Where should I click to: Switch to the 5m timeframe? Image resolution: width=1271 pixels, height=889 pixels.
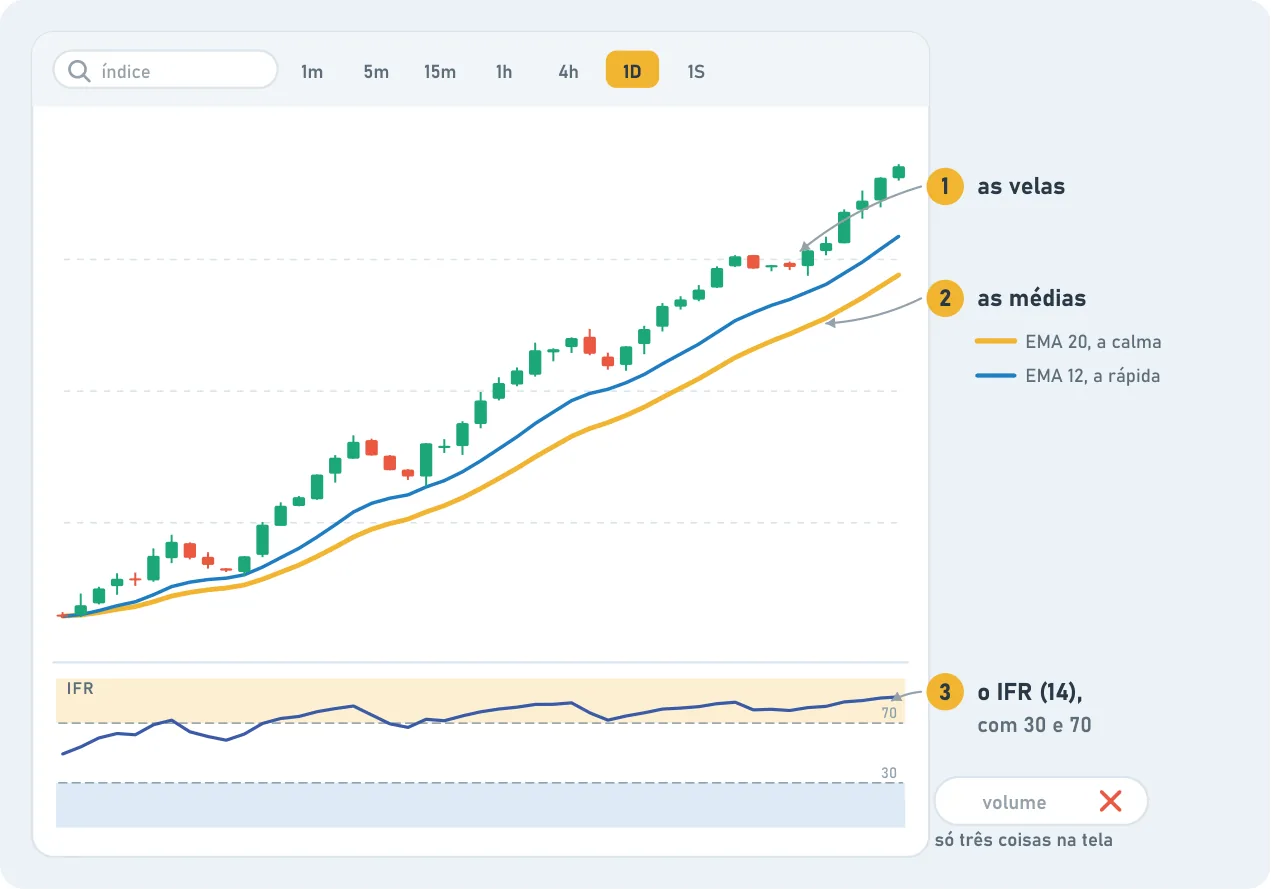[x=376, y=71]
